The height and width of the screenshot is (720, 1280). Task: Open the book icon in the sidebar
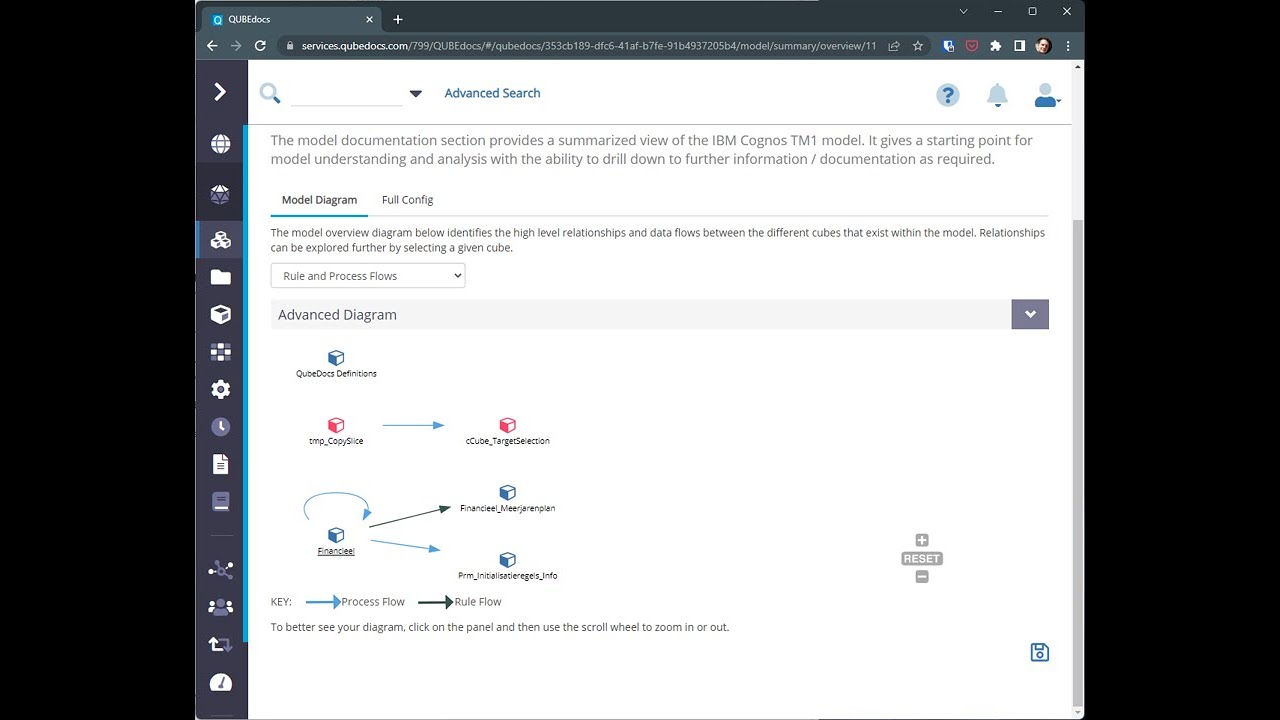click(221, 501)
